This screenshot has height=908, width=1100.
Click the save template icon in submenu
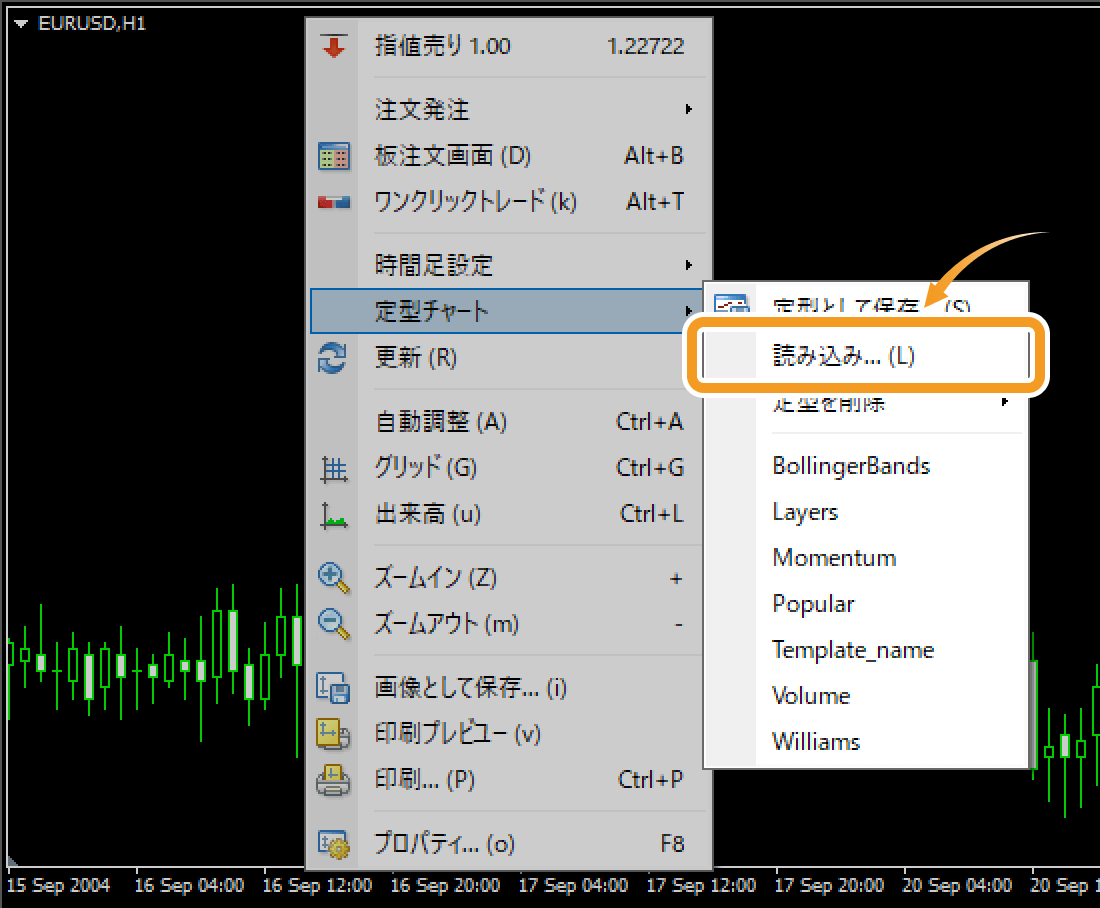click(732, 303)
